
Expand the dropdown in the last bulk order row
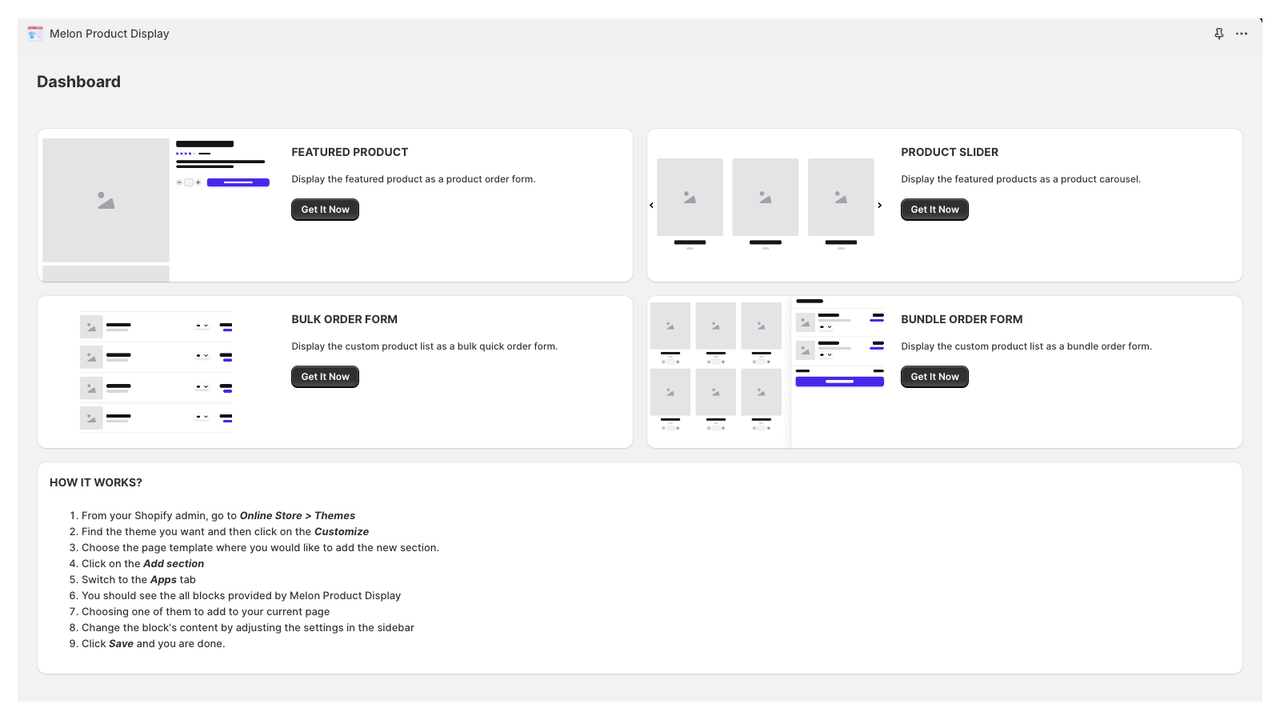coord(202,418)
